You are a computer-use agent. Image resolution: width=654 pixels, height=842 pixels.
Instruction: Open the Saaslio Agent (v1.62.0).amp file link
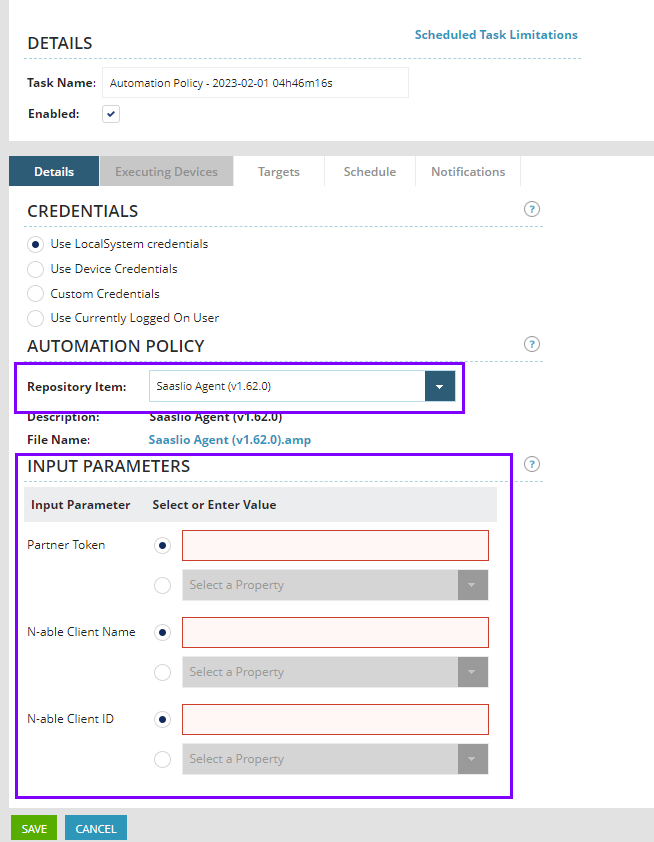tap(230, 440)
